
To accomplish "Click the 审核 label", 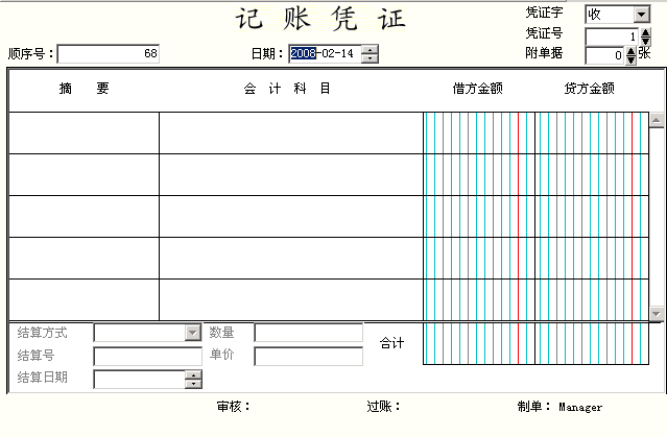I will (233, 407).
